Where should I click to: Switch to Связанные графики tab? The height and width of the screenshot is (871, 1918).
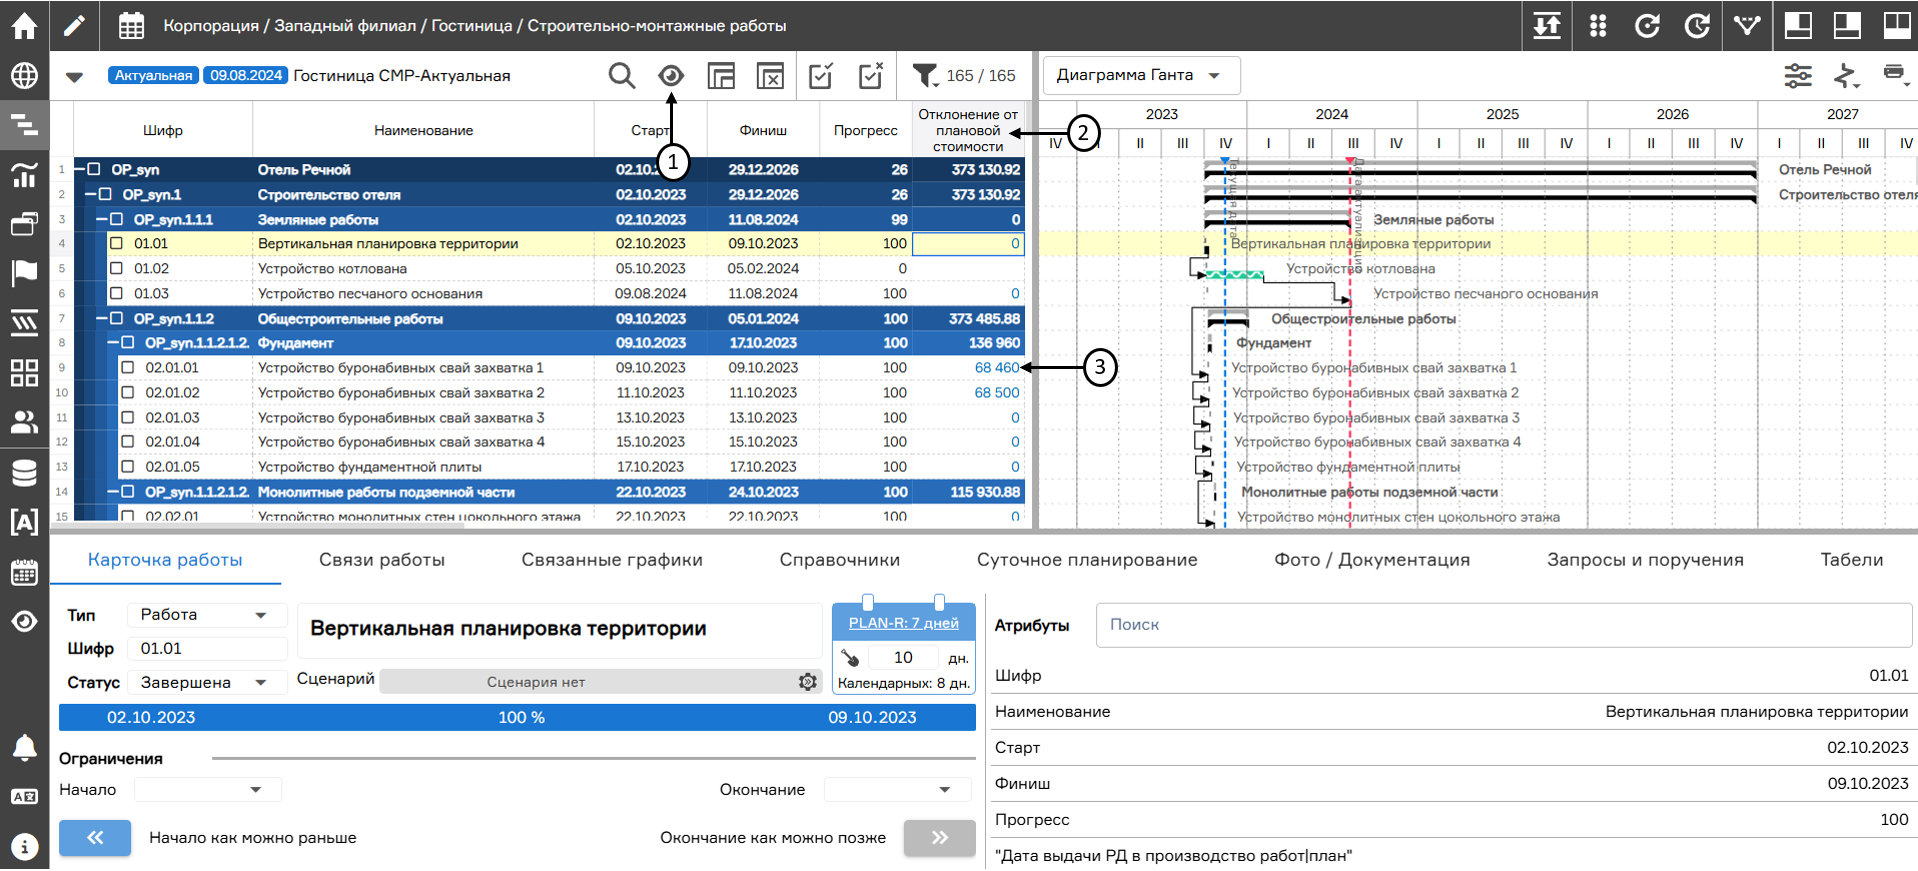[x=612, y=560]
